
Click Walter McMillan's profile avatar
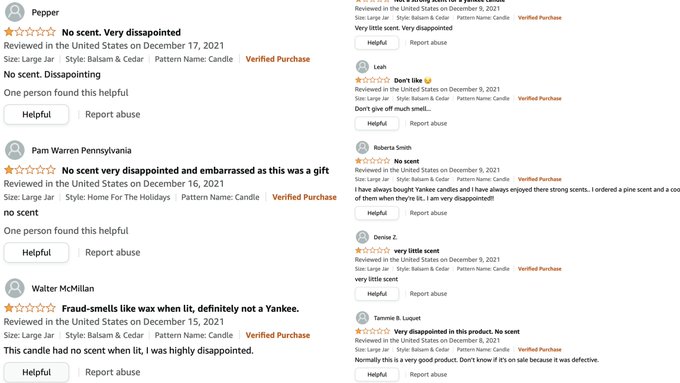pos(14,288)
